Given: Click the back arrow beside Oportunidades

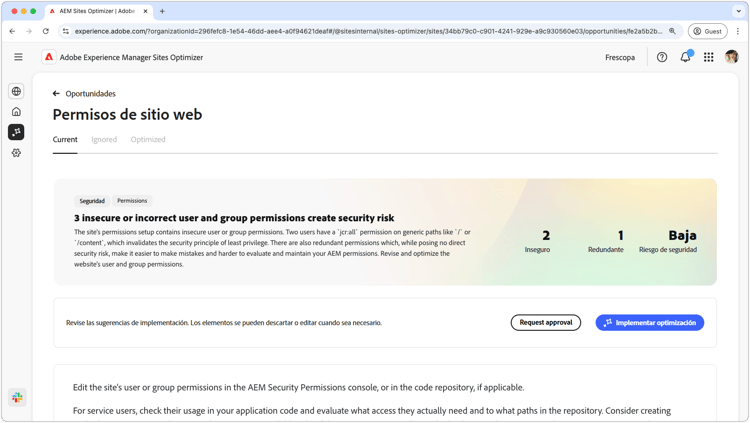Looking at the screenshot, I should 56,93.
